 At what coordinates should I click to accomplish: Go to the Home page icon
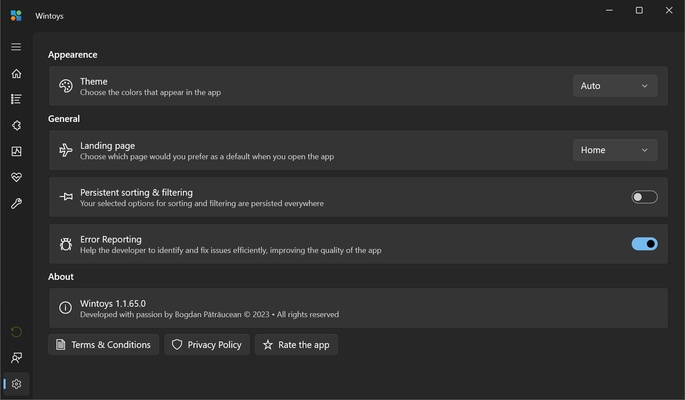click(16, 73)
